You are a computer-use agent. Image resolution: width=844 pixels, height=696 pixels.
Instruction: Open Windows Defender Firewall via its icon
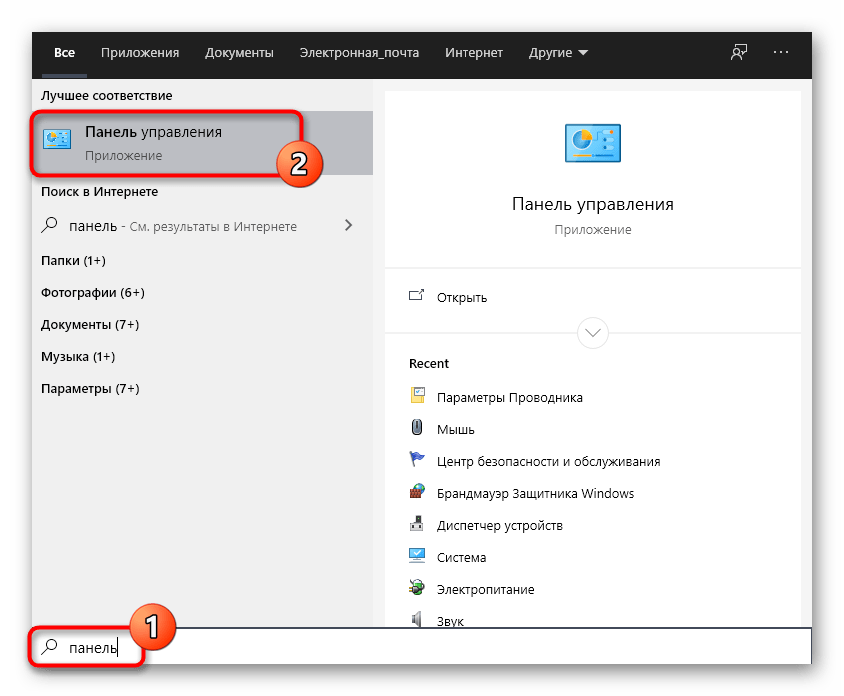(418, 493)
